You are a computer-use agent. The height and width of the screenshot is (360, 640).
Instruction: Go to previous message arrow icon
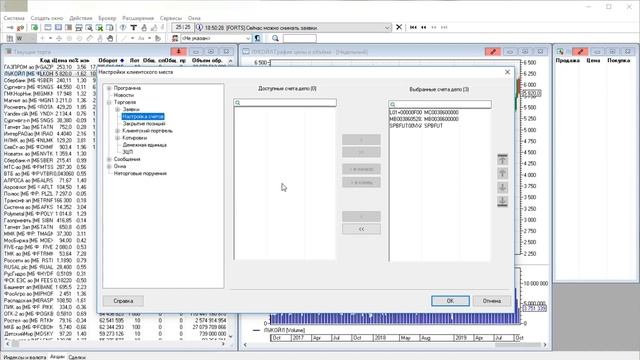tap(424, 27)
